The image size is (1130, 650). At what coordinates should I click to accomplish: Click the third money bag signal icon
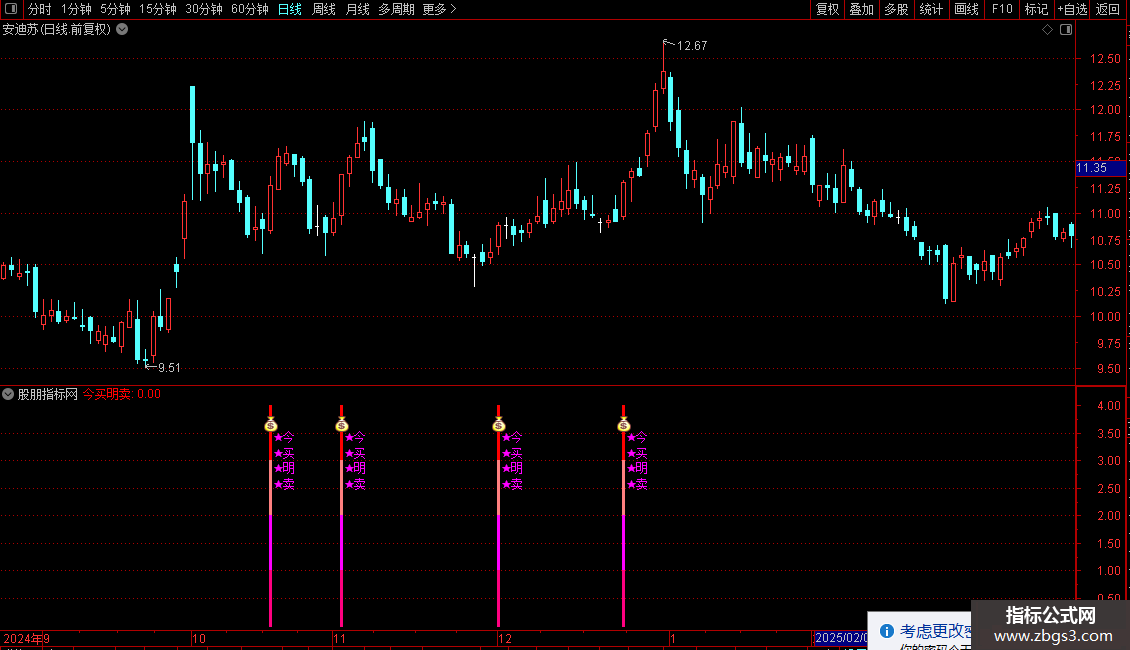click(499, 424)
